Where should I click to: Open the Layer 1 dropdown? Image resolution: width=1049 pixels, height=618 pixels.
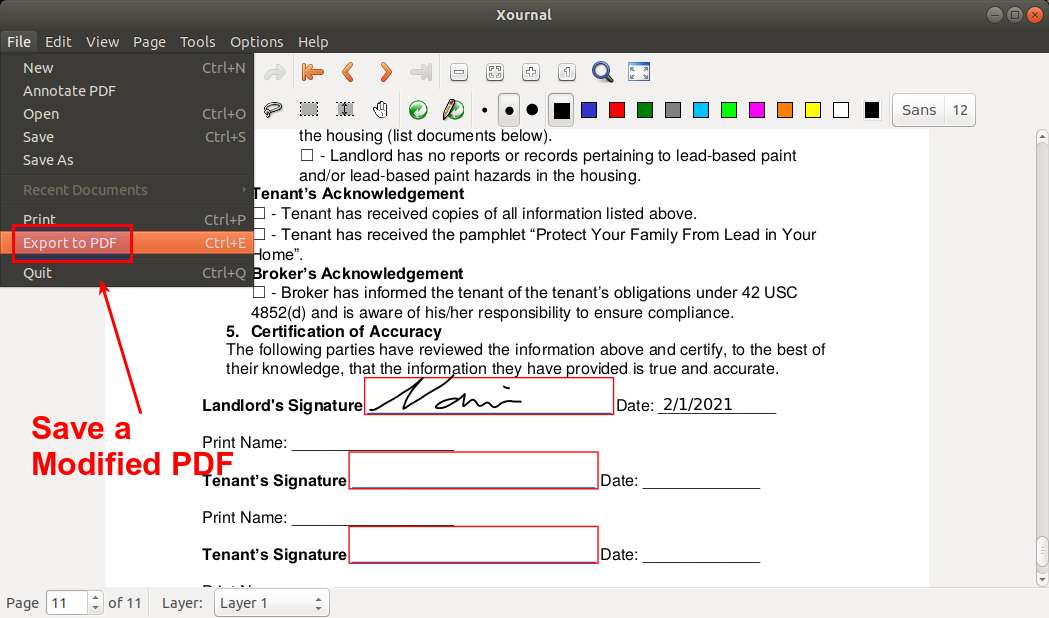271,603
